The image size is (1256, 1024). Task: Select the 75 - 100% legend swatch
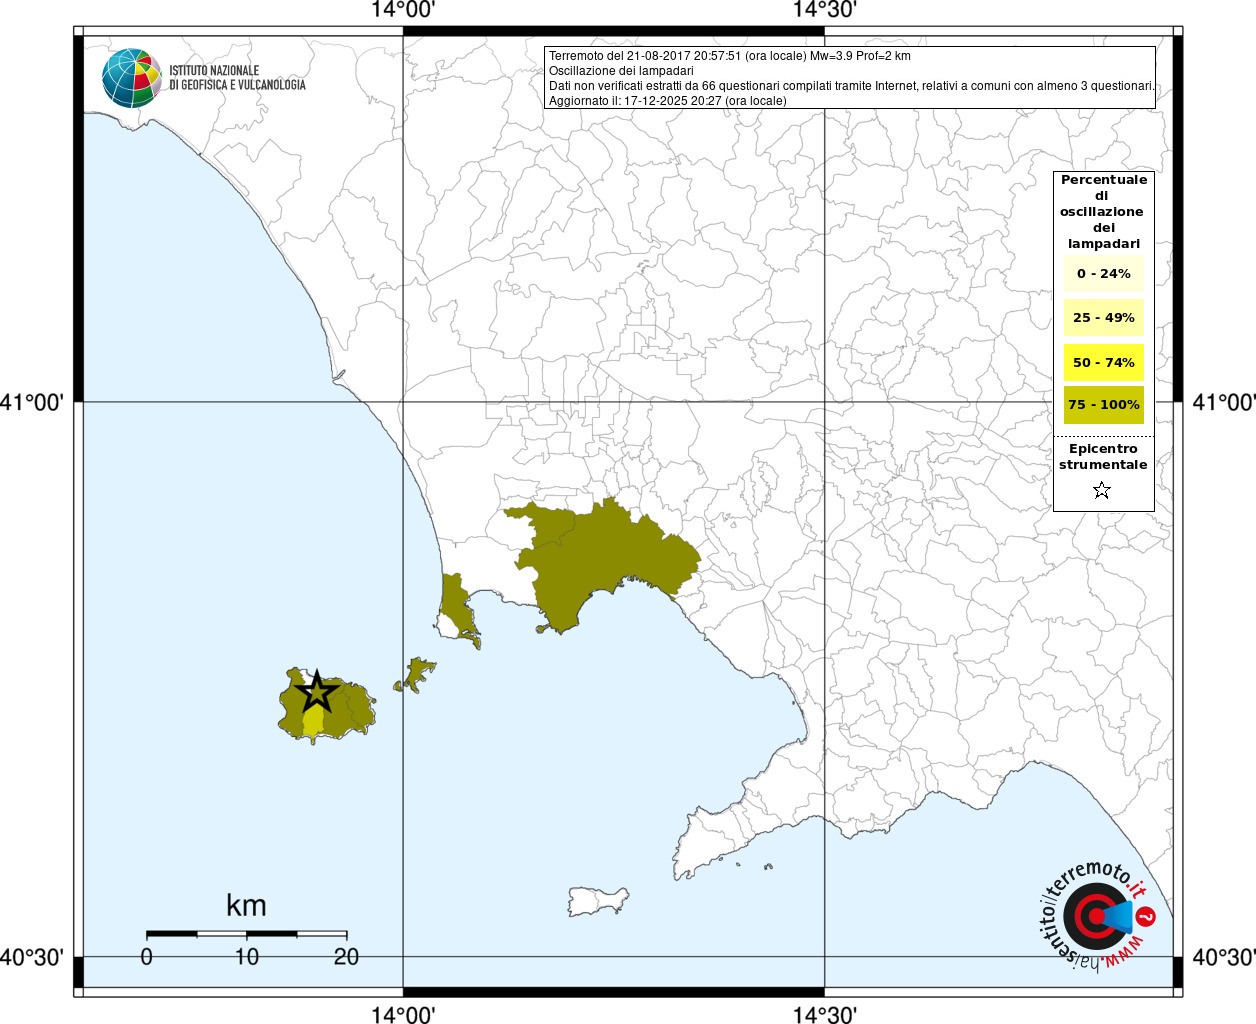click(x=1104, y=405)
